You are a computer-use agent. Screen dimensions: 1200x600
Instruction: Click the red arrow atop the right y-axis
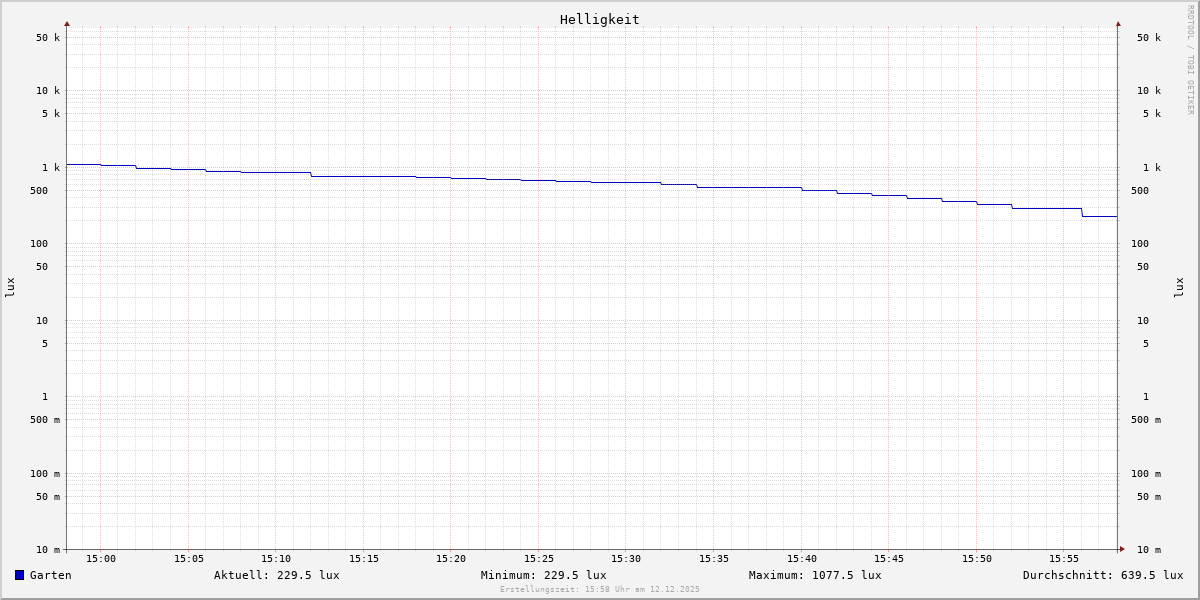tap(1118, 23)
